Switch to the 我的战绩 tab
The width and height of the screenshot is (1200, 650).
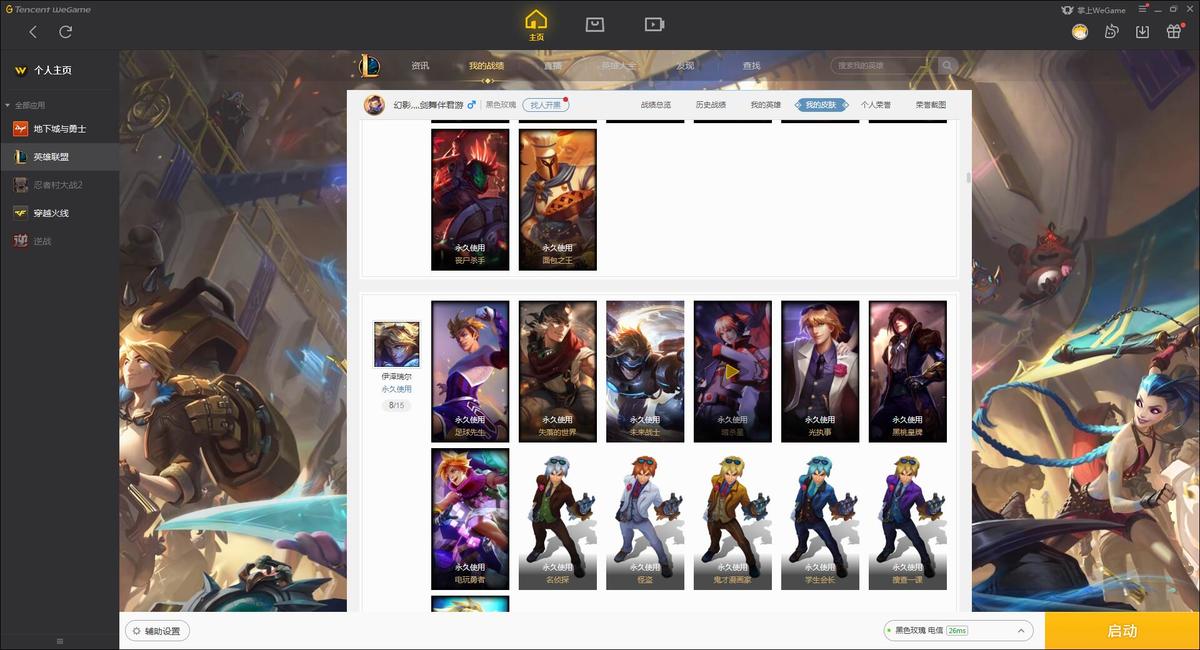coord(486,66)
